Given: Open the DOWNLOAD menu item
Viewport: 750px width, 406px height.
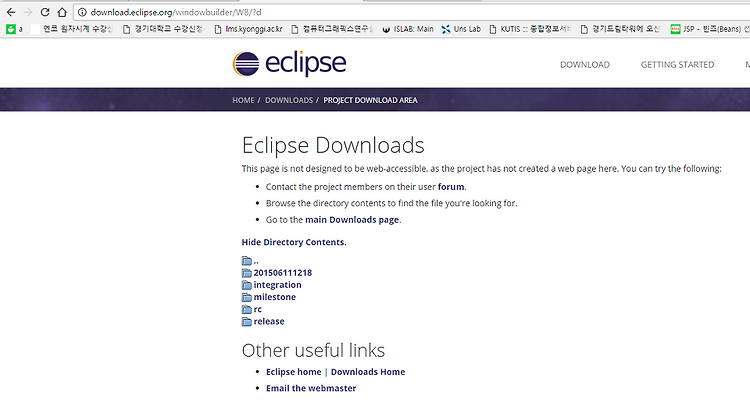Looking at the screenshot, I should pos(585,65).
